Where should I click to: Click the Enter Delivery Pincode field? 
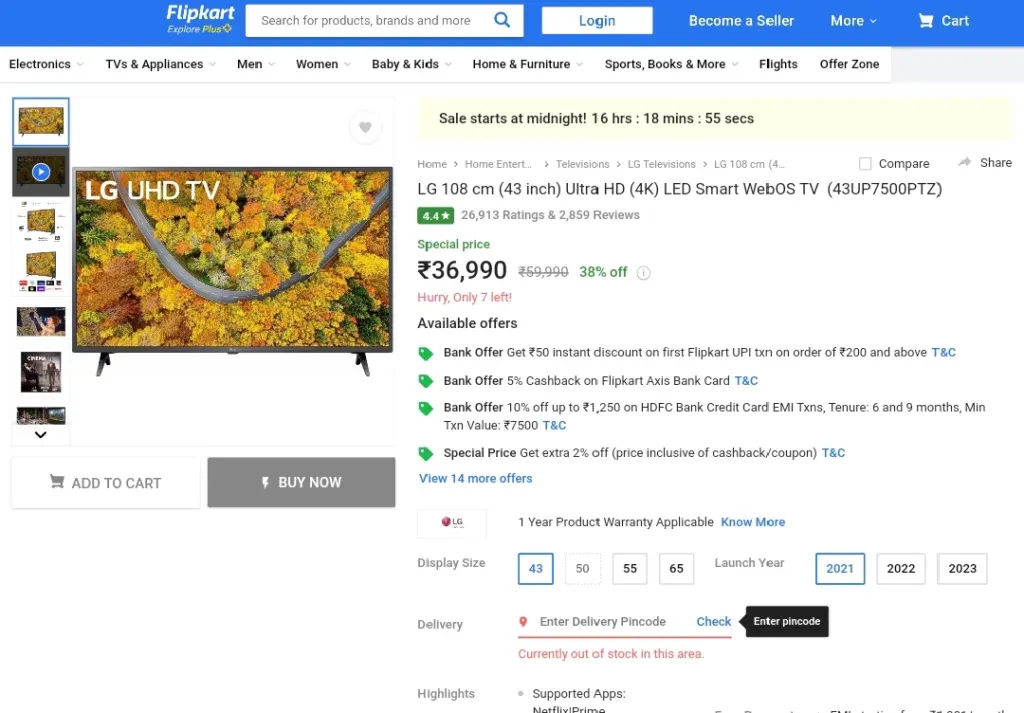coord(603,622)
